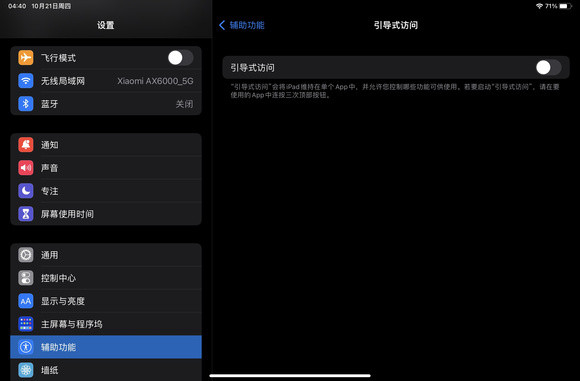
Task: Tap the Bluetooth (蓝牙) icon
Action: (26, 104)
